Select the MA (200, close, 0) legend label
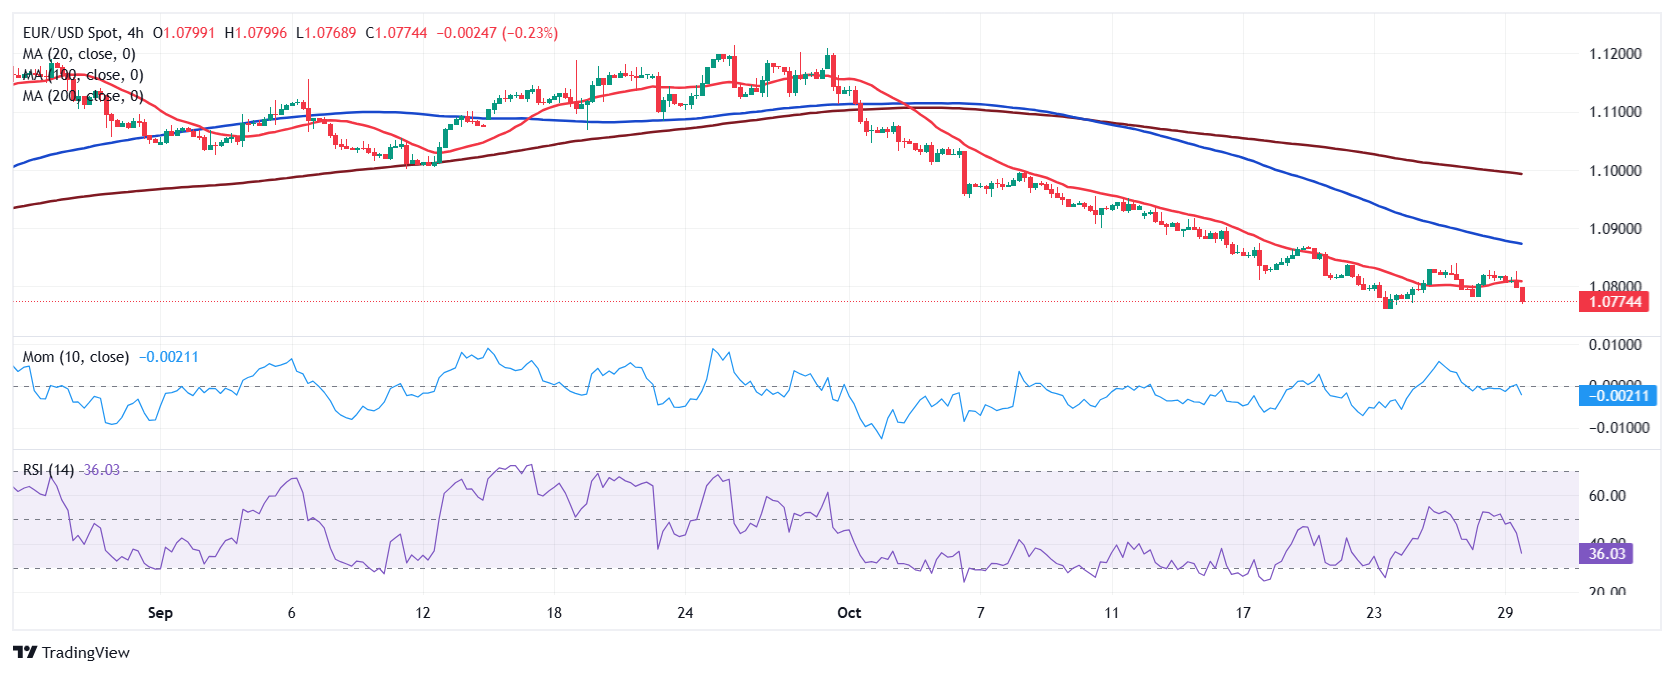 pyautogui.click(x=83, y=96)
